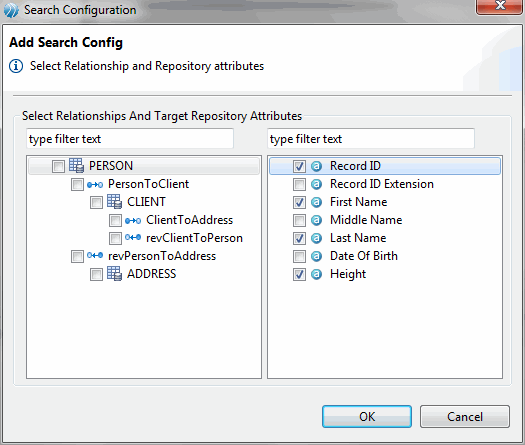Click the ClientToAddress relationship icon
This screenshot has height=445, width=525.
133,221
